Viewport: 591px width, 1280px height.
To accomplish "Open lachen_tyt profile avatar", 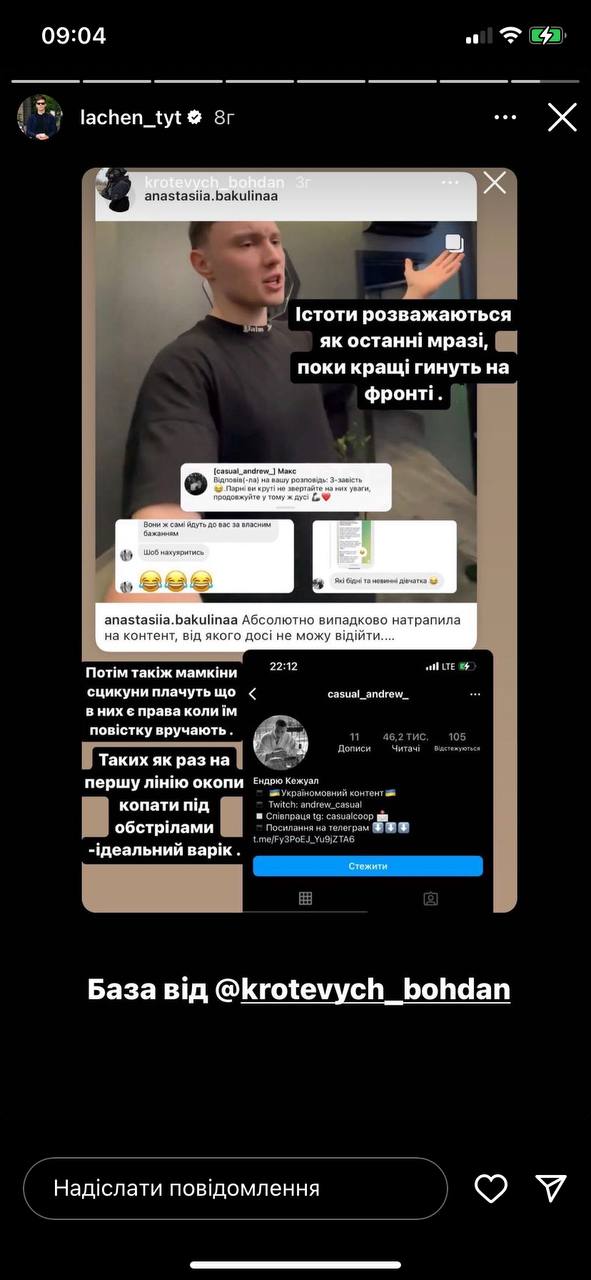I will point(40,117).
